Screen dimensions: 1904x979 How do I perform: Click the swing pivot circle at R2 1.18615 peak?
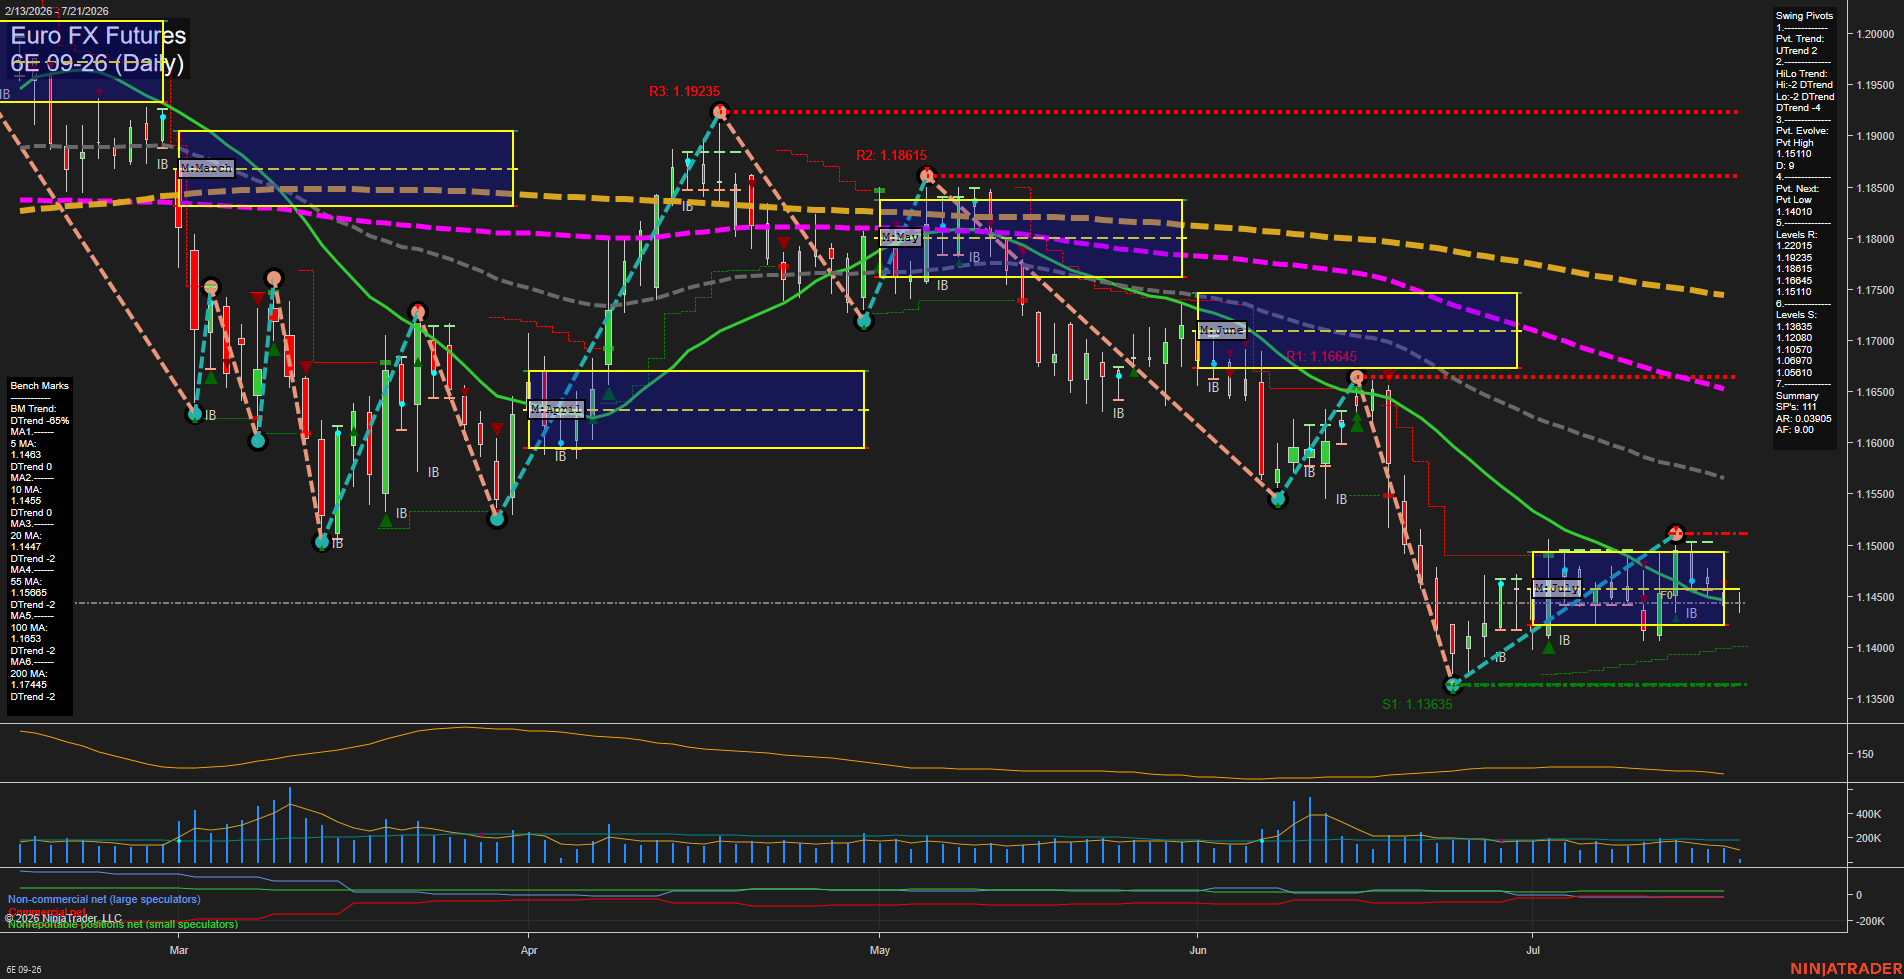click(x=927, y=176)
